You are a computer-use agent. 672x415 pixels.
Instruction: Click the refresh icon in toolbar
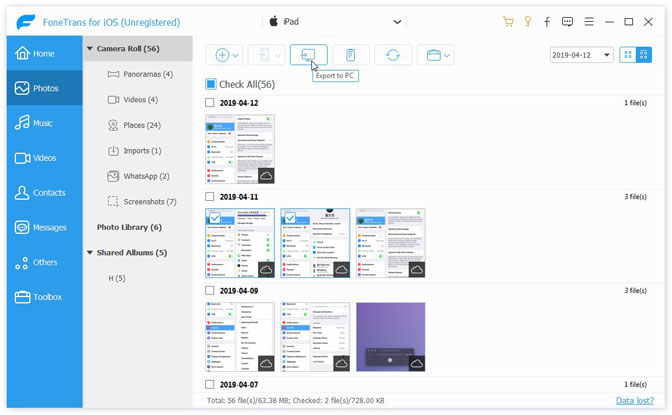point(393,55)
